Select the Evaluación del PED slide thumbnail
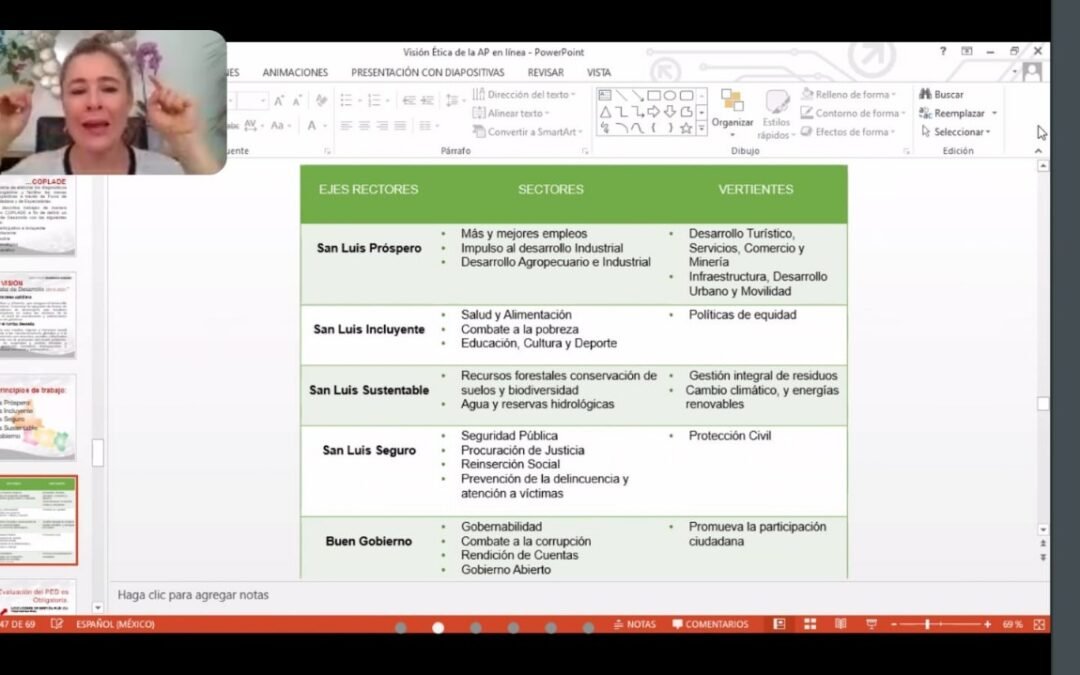1080x675 pixels. pyautogui.click(x=38, y=597)
